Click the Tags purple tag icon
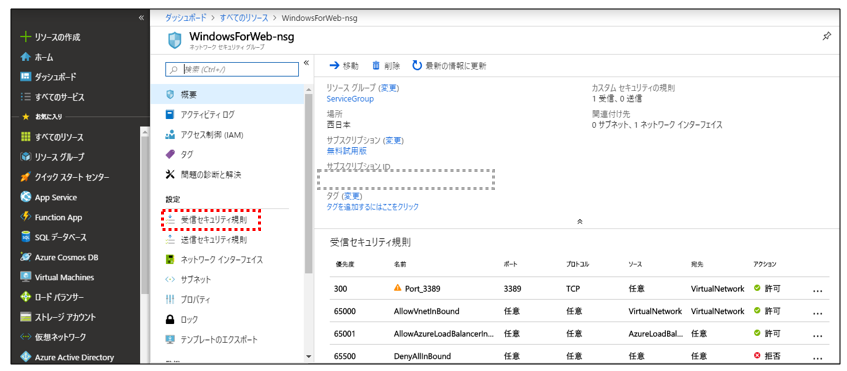Screen dimensions: 847x371 pyautogui.click(x=170, y=154)
